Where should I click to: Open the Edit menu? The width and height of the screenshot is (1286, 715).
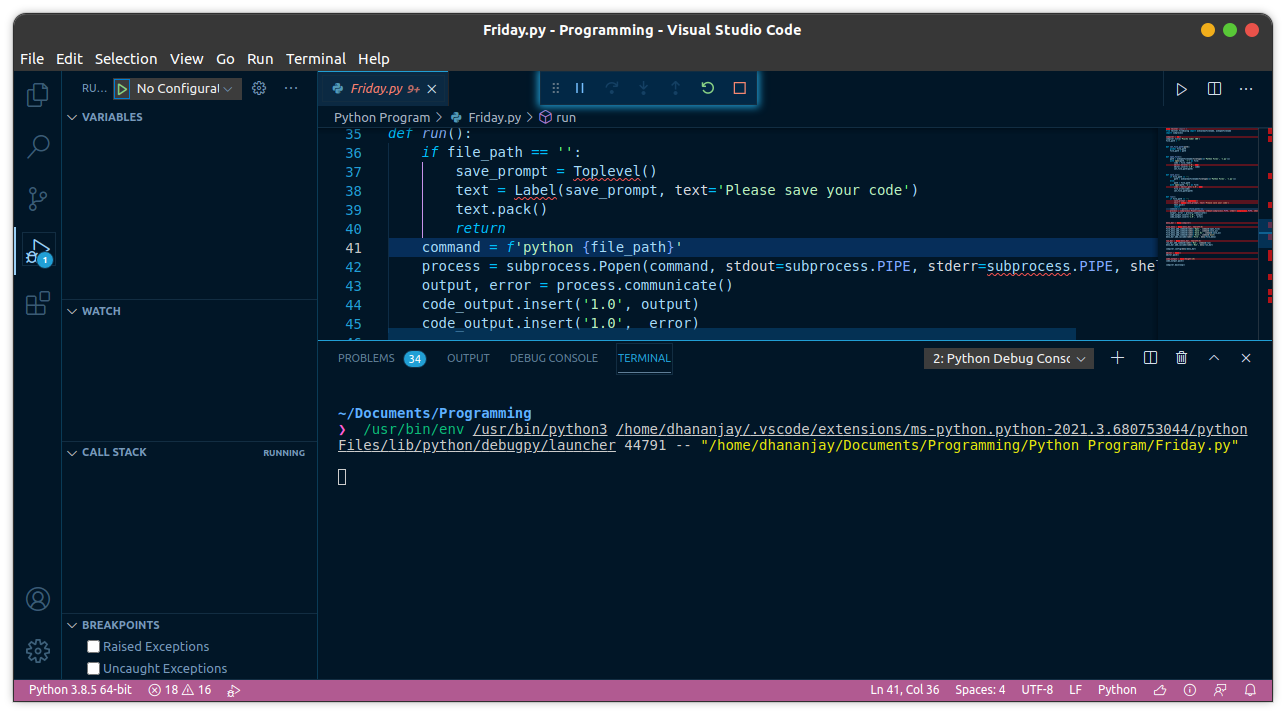(x=69, y=59)
